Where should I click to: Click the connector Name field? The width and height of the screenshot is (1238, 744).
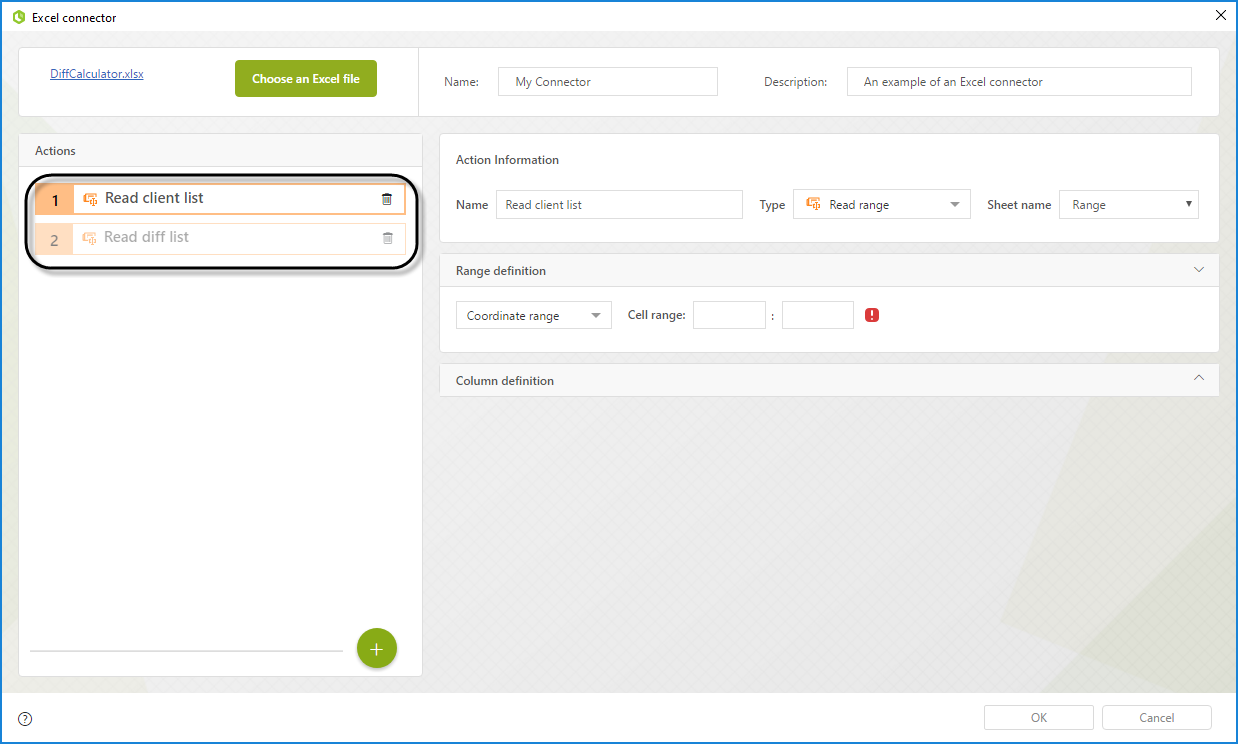point(607,82)
